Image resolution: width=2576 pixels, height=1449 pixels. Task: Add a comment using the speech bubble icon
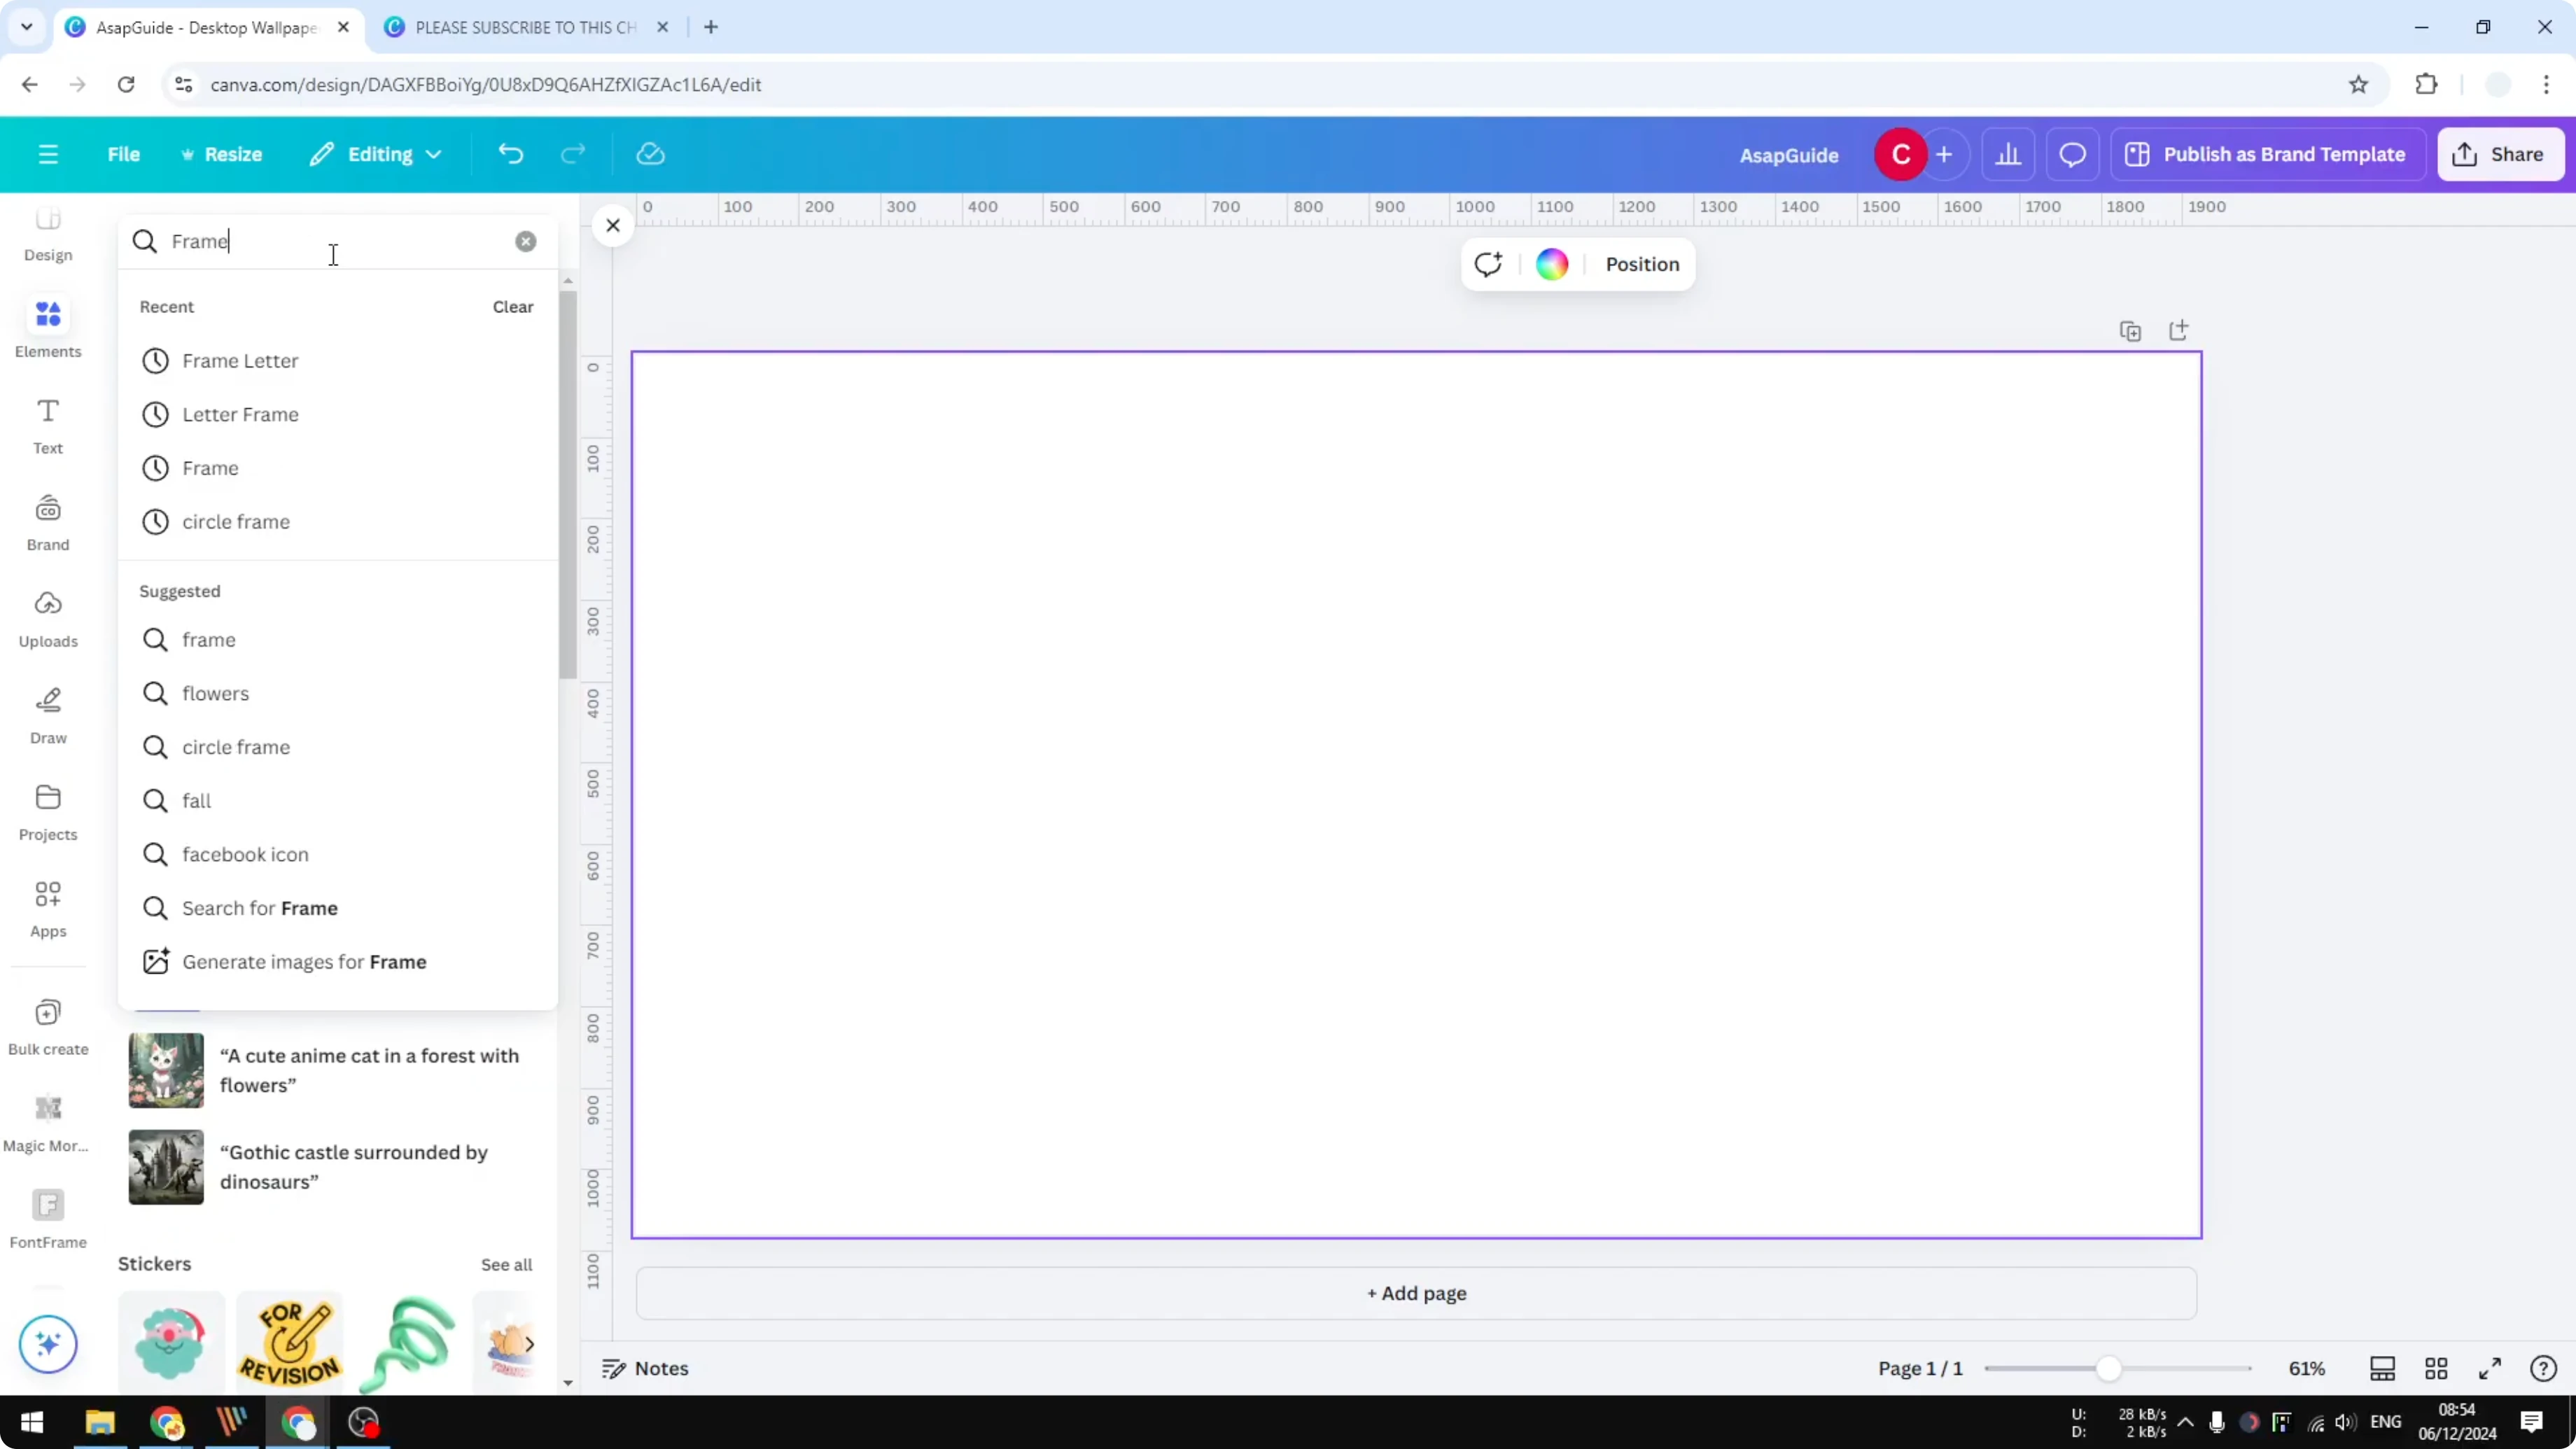click(2072, 153)
